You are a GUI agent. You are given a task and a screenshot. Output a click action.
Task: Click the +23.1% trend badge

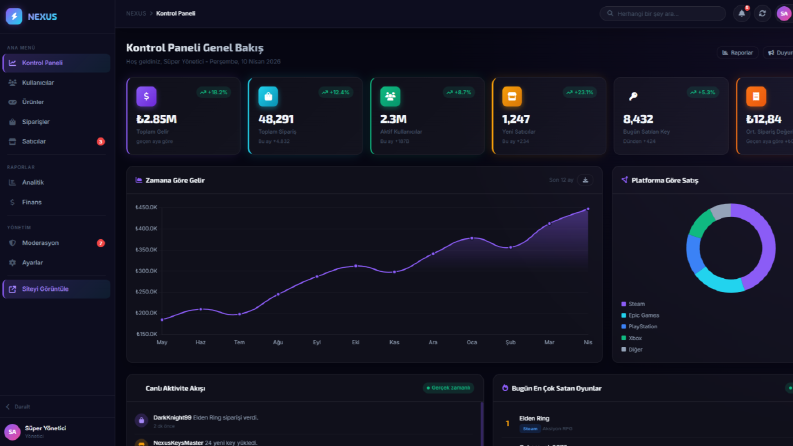tap(580, 93)
